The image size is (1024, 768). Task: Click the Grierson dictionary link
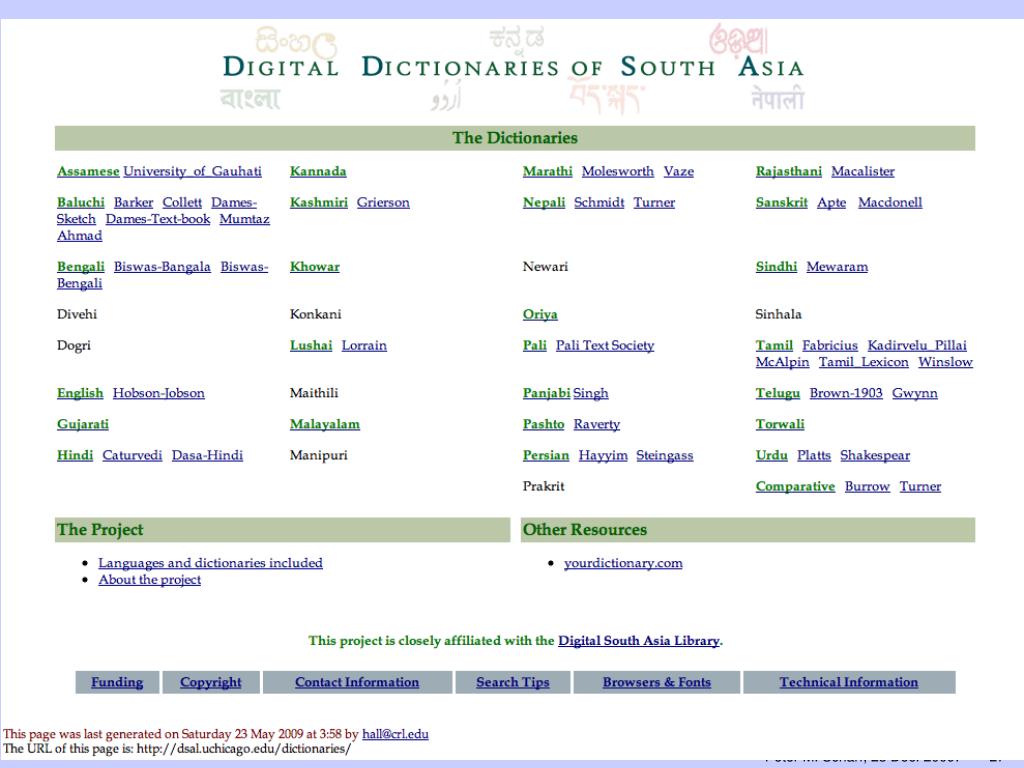click(x=383, y=202)
